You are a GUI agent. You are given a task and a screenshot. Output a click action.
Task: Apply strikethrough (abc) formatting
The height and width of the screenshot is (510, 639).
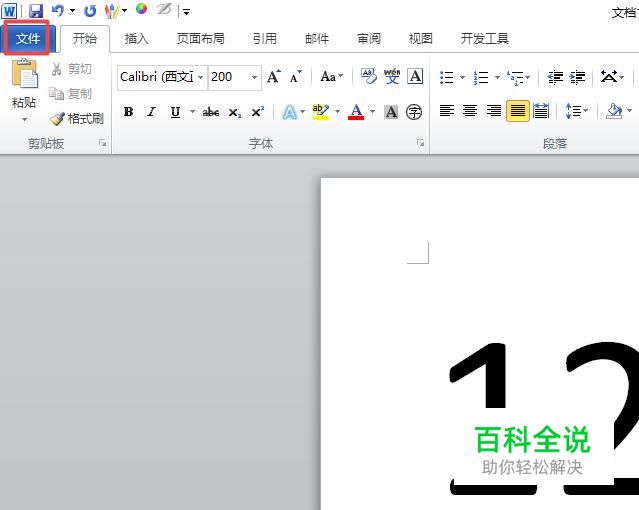(211, 112)
